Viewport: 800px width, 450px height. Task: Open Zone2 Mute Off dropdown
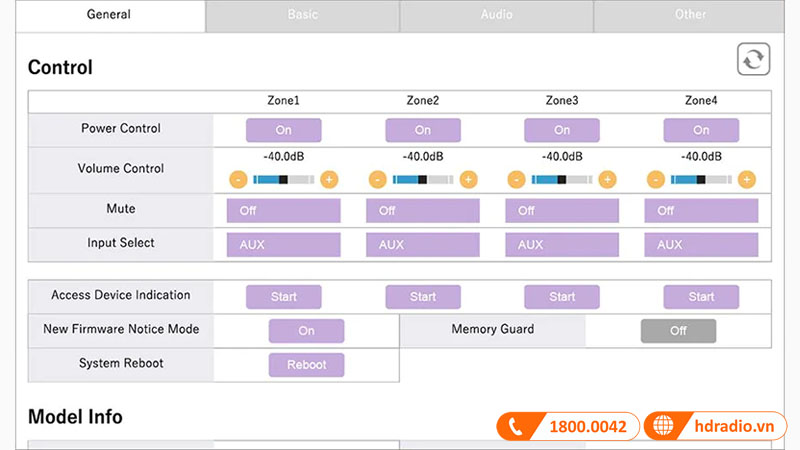pyautogui.click(x=423, y=211)
